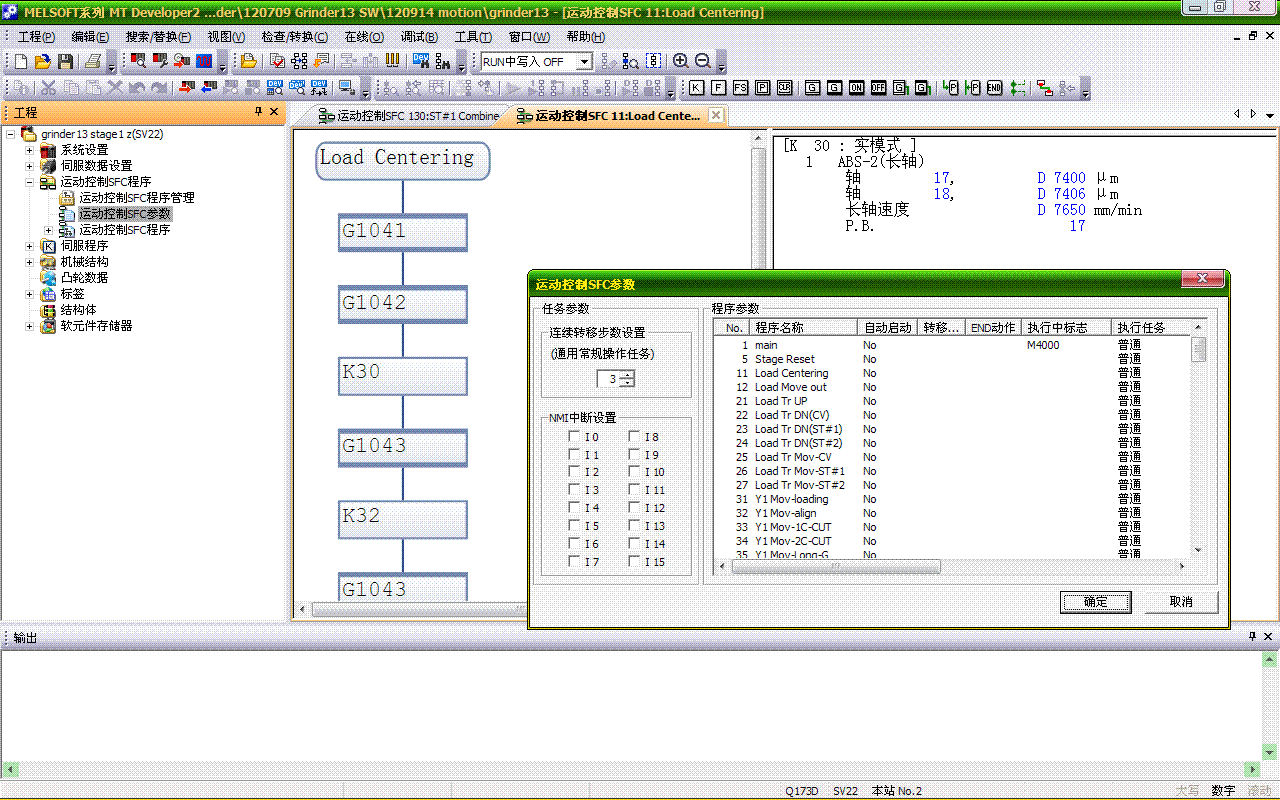This screenshot has width=1280, height=800.
Task: Click the Zoom In magnifier icon
Action: (681, 61)
